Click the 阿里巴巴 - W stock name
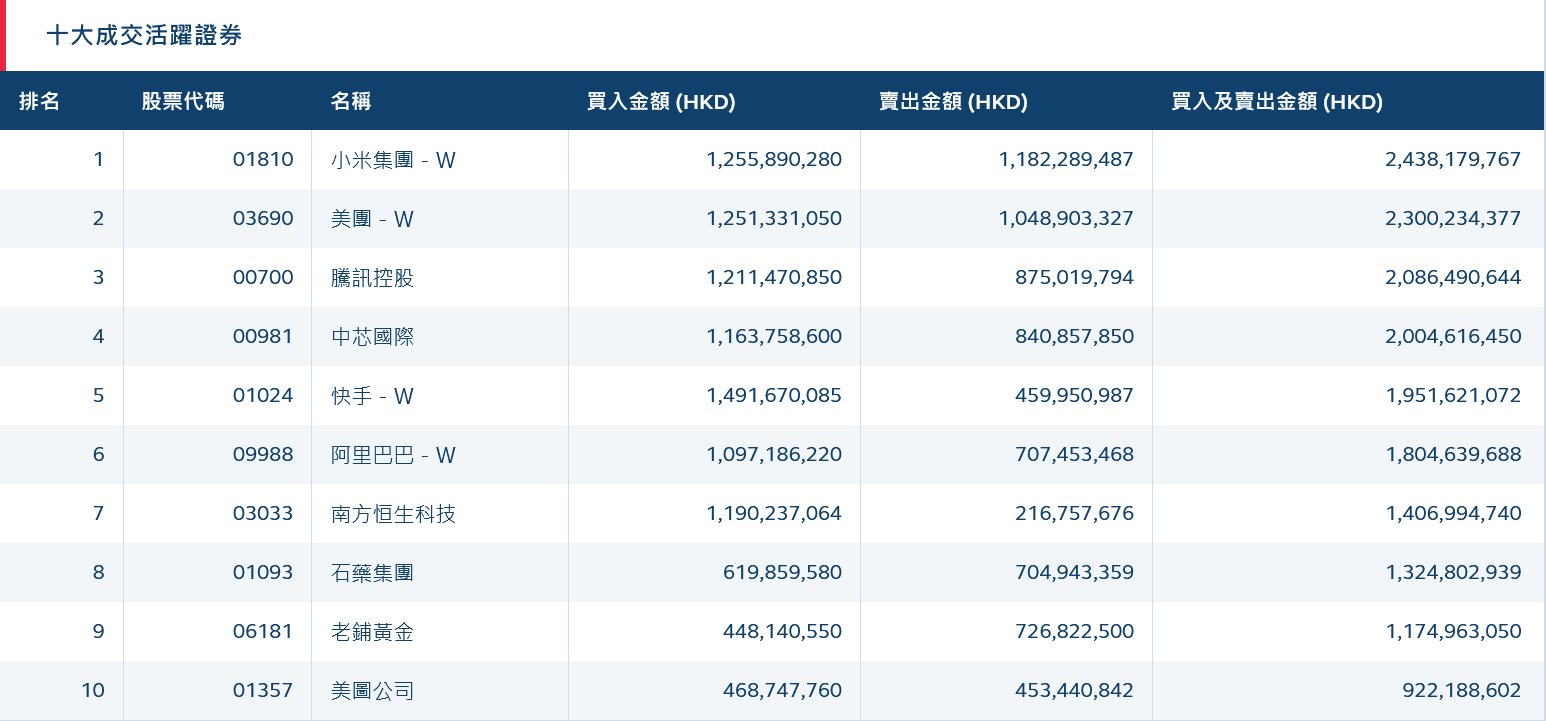Screen dimensions: 1546x721 point(393,455)
